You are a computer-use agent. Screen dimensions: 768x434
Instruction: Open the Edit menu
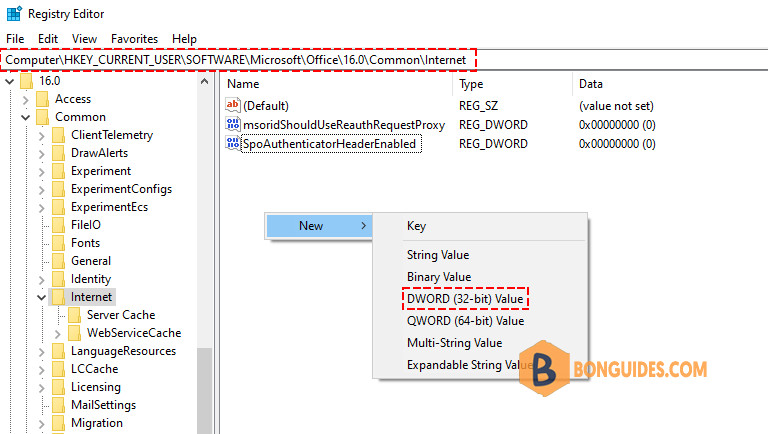48,39
